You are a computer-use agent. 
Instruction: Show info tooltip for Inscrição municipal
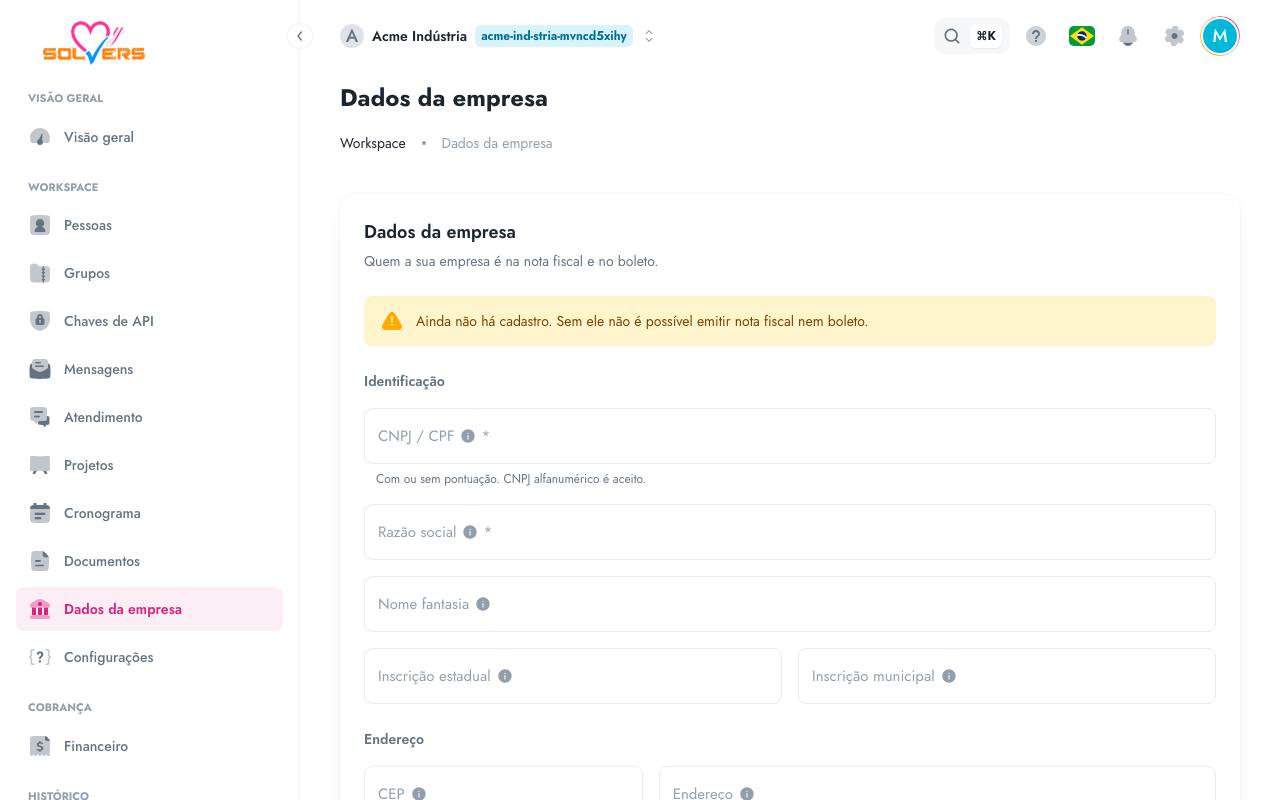point(949,676)
